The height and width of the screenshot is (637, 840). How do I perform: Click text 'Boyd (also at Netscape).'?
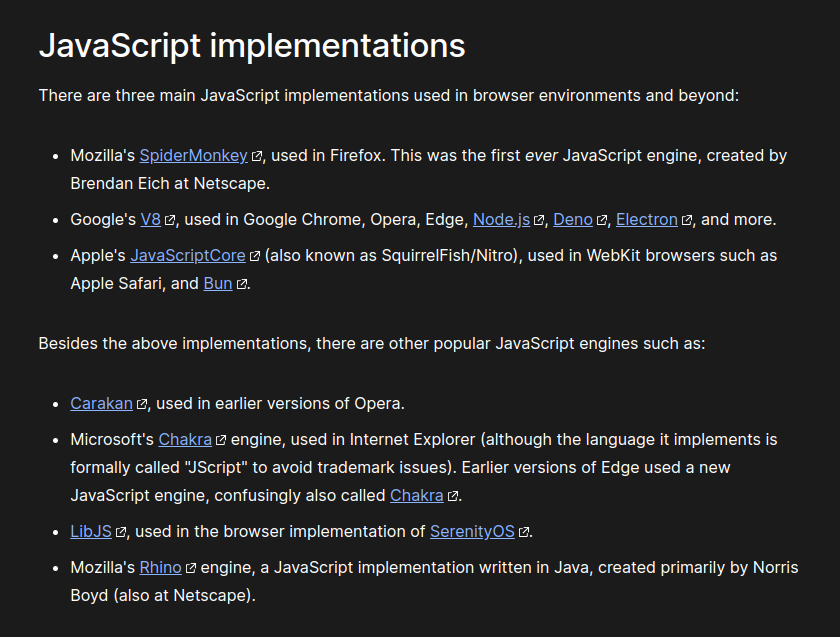(x=163, y=595)
